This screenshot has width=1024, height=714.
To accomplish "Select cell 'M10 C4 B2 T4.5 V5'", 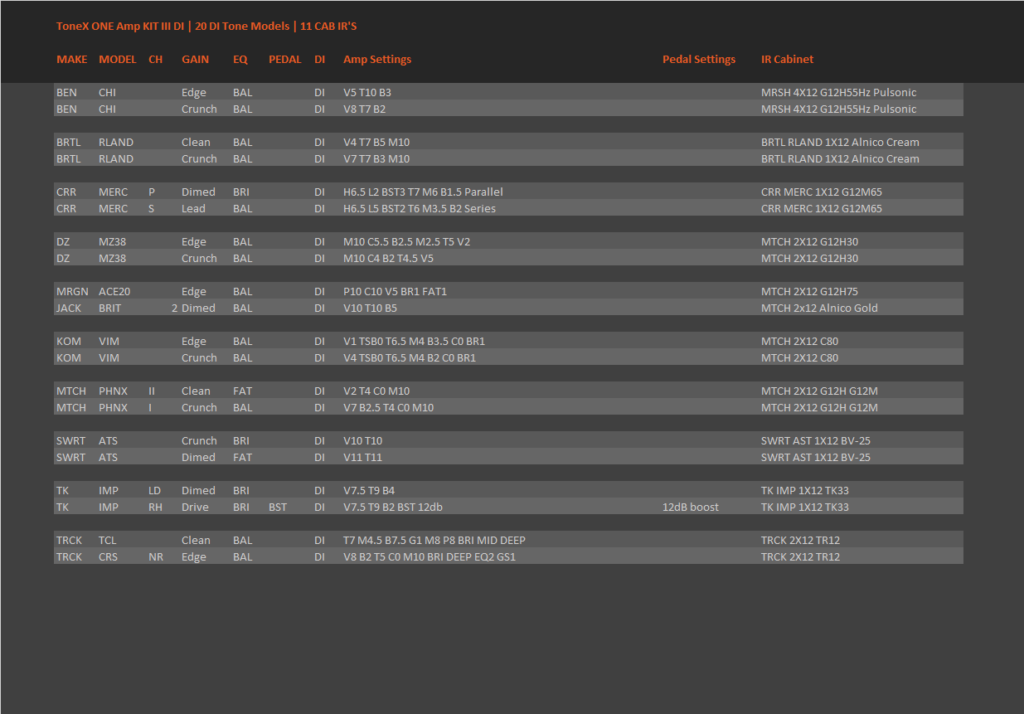I will coord(389,259).
